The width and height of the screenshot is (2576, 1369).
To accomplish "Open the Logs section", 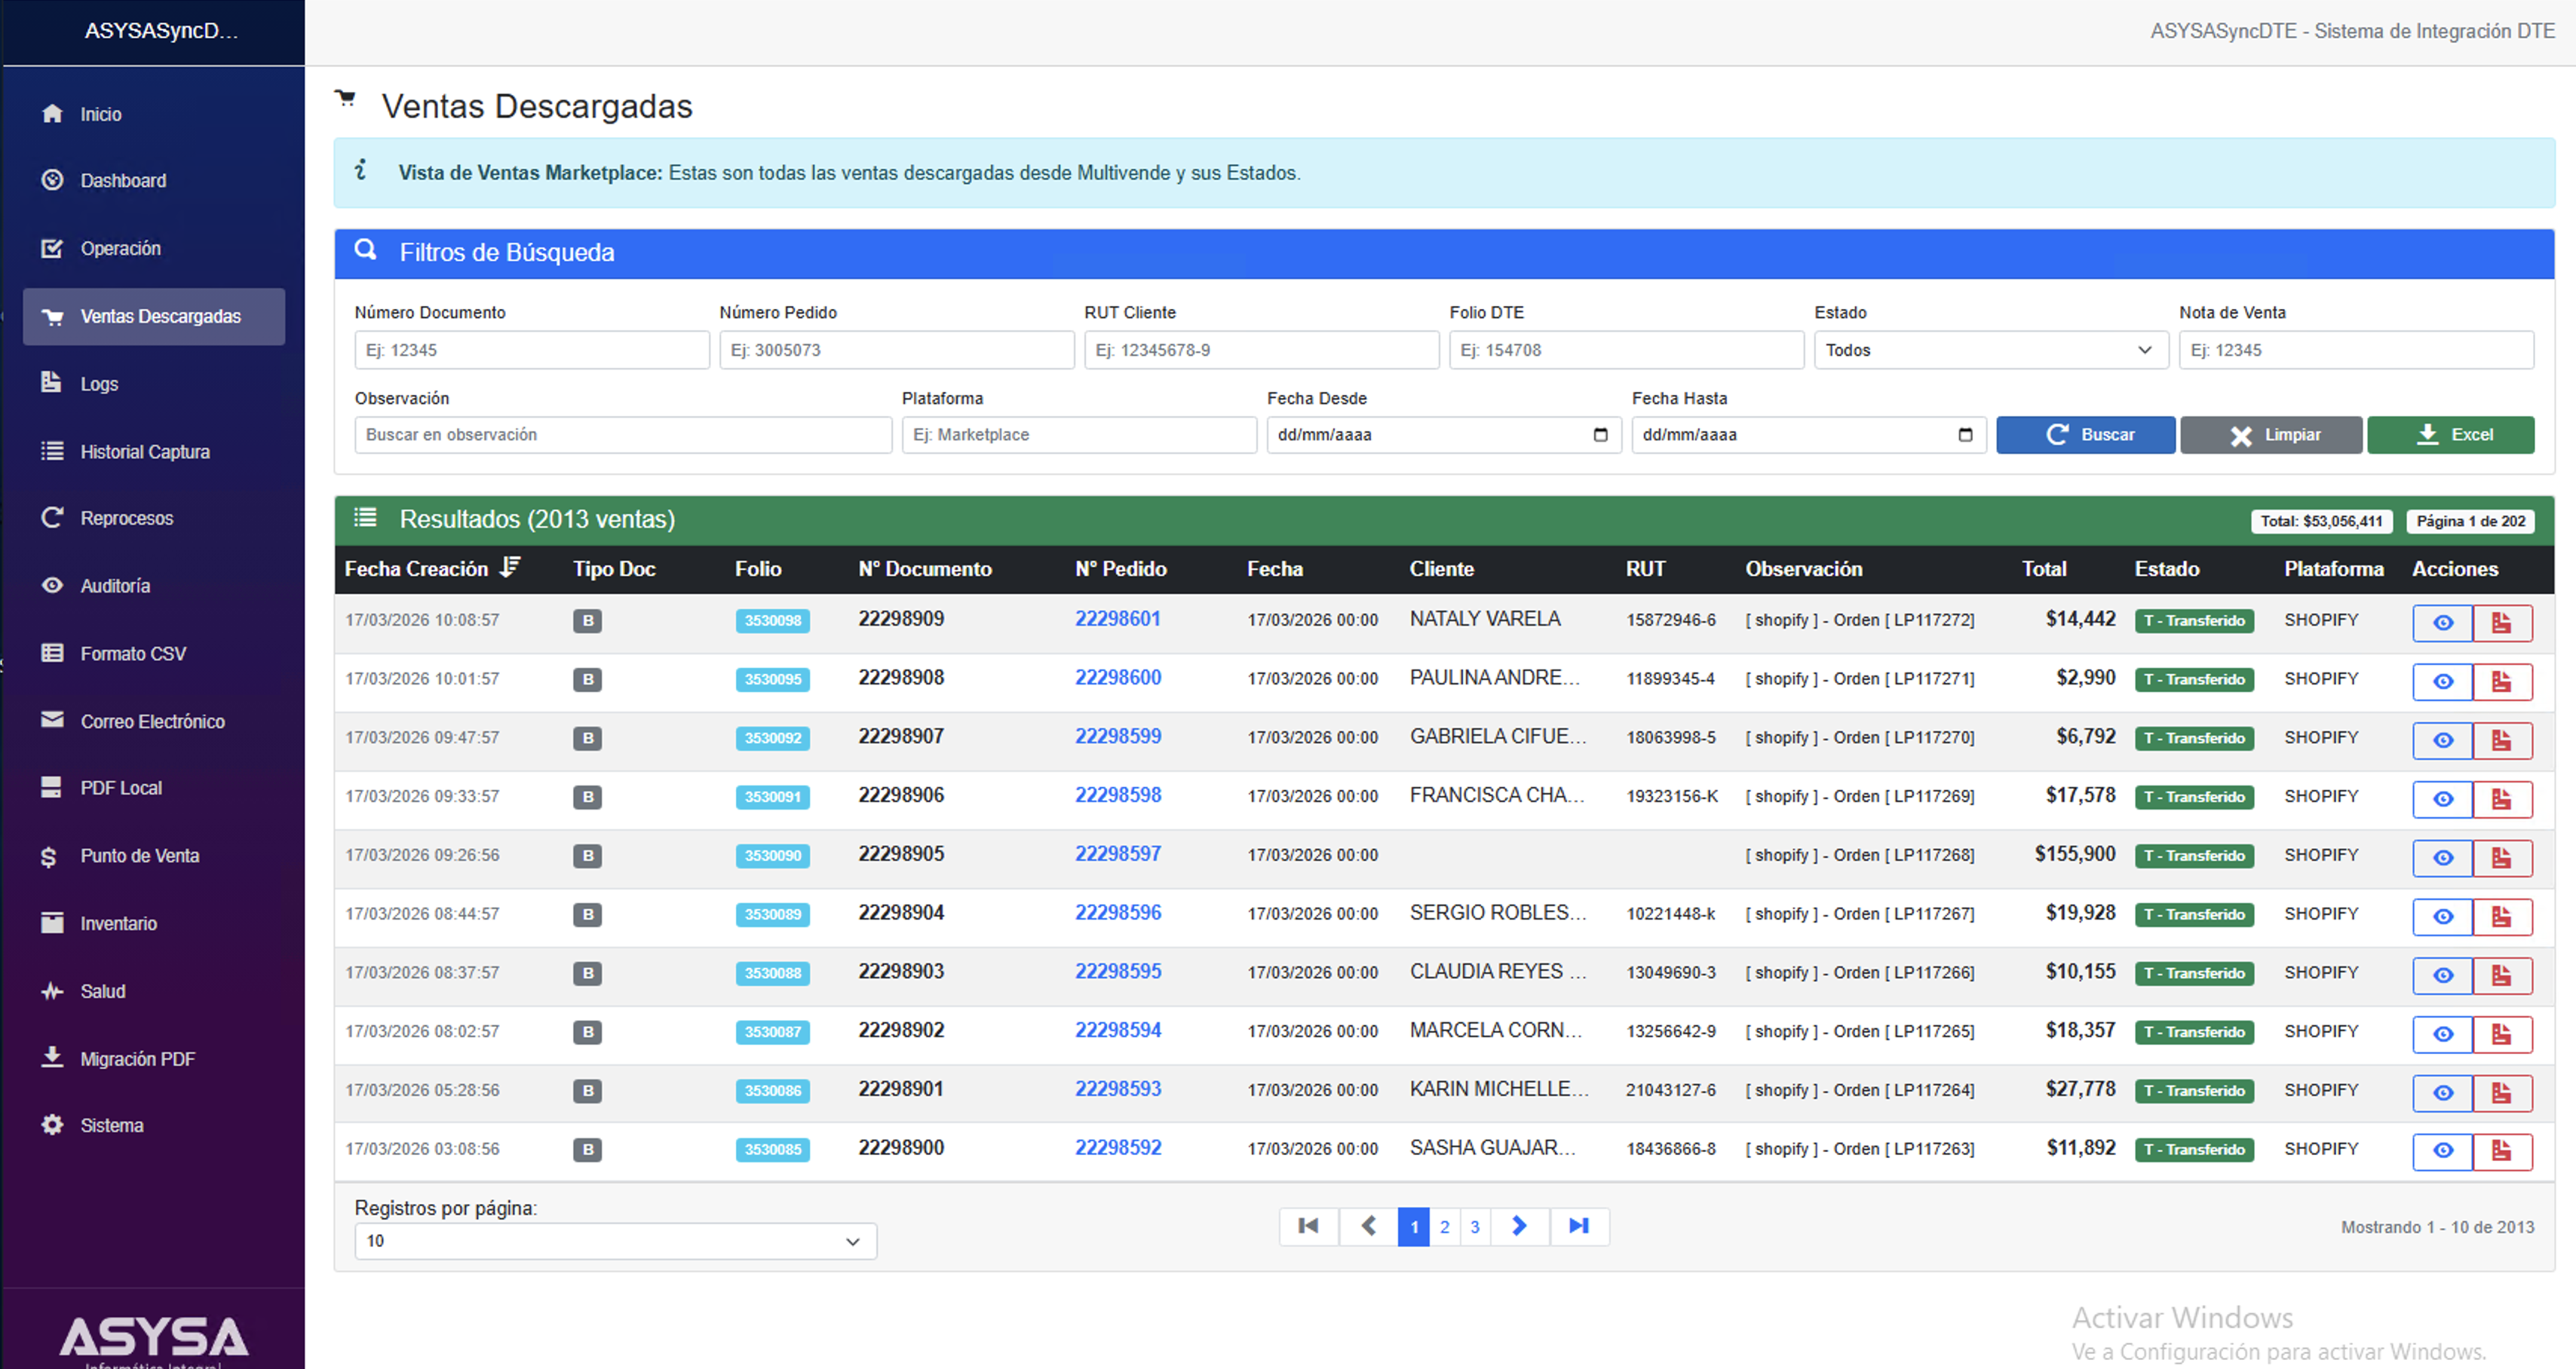I will (100, 383).
